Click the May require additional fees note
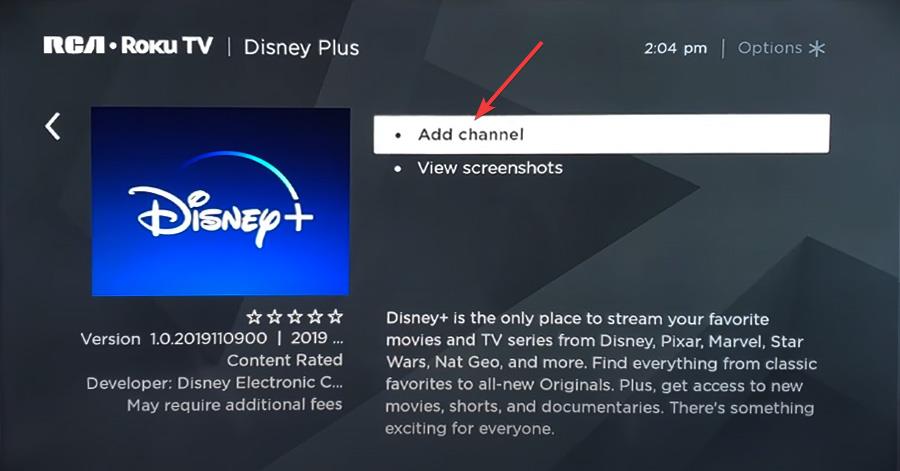Image resolution: width=900 pixels, height=471 pixels. (234, 405)
